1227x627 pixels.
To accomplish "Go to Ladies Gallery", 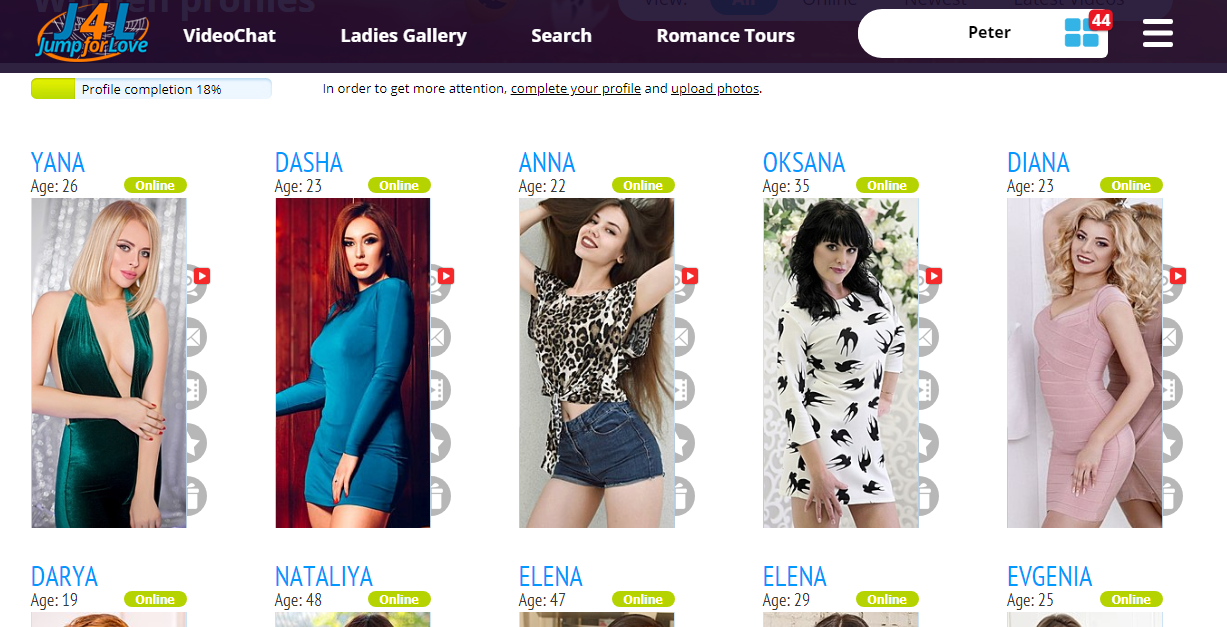I will (x=403, y=35).
